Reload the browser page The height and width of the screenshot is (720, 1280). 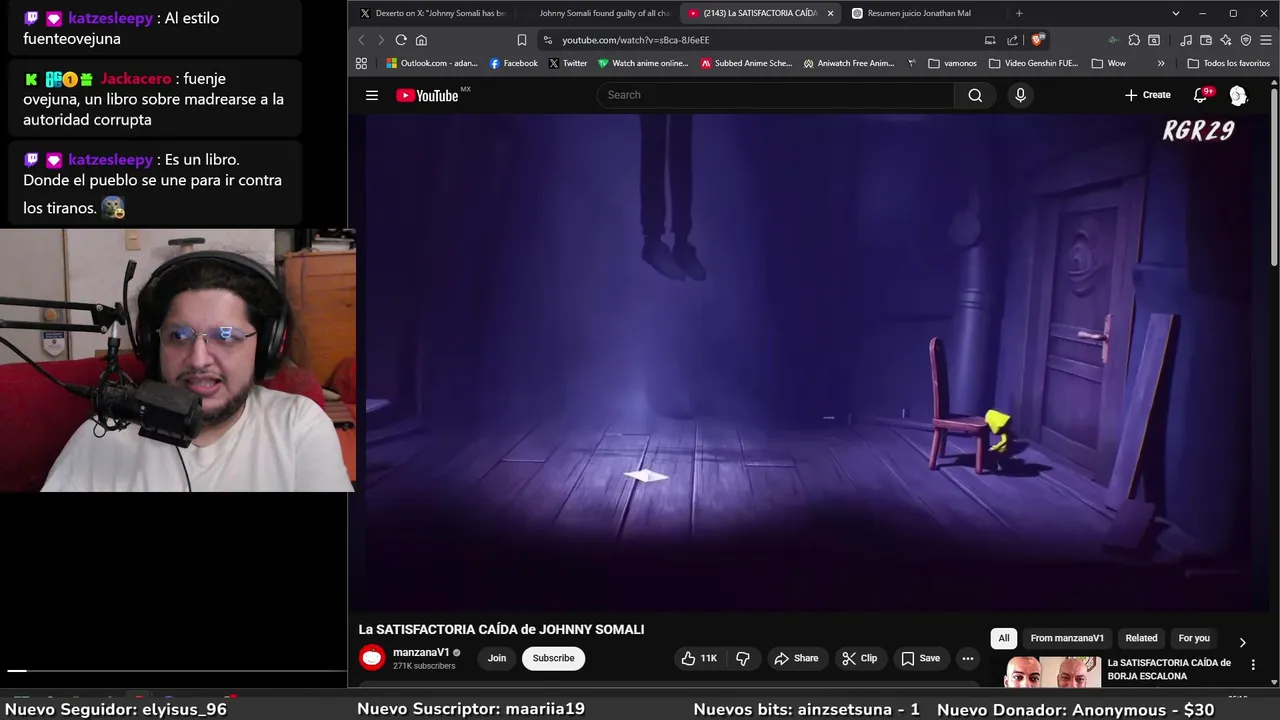(x=401, y=40)
